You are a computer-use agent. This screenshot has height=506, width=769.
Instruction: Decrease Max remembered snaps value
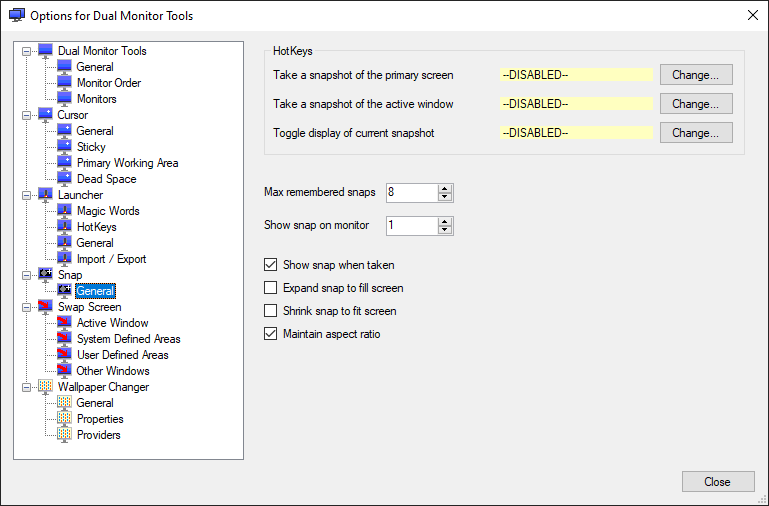(445, 197)
